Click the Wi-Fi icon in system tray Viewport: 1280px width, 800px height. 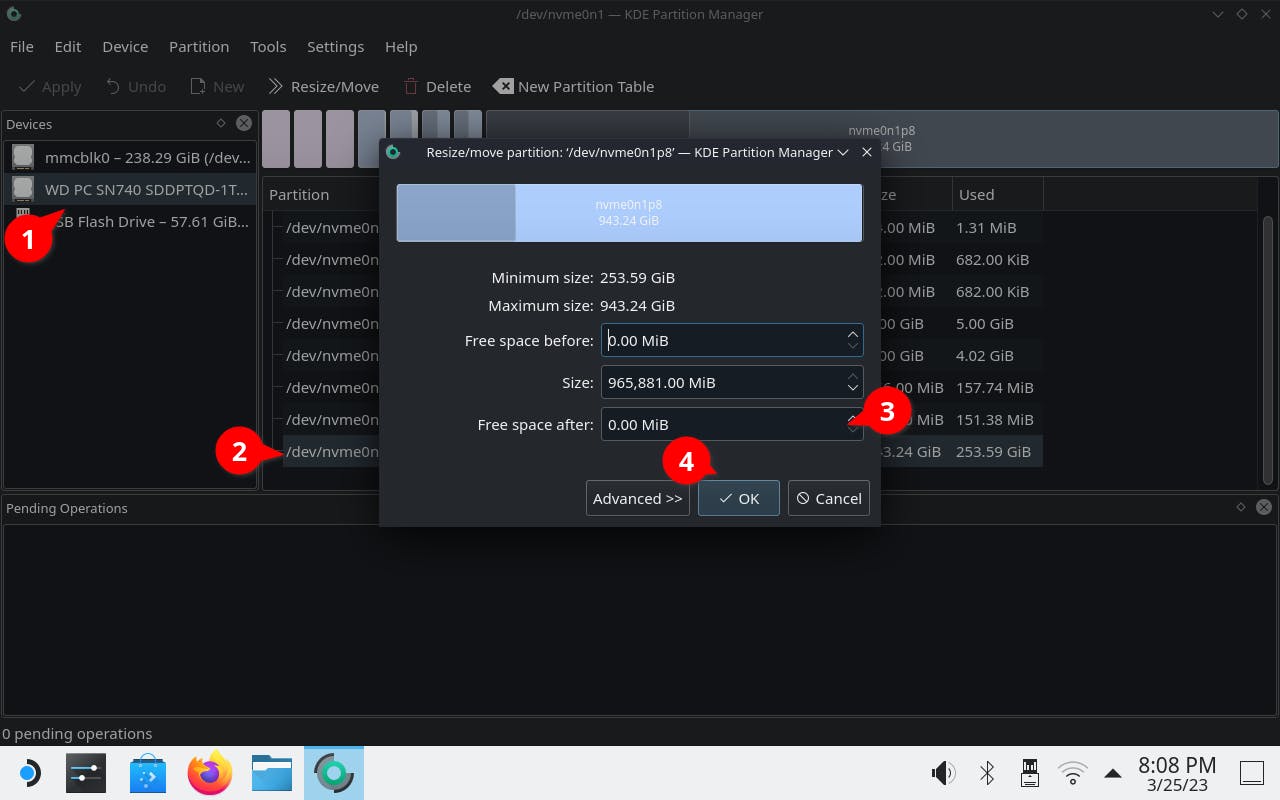(x=1073, y=773)
